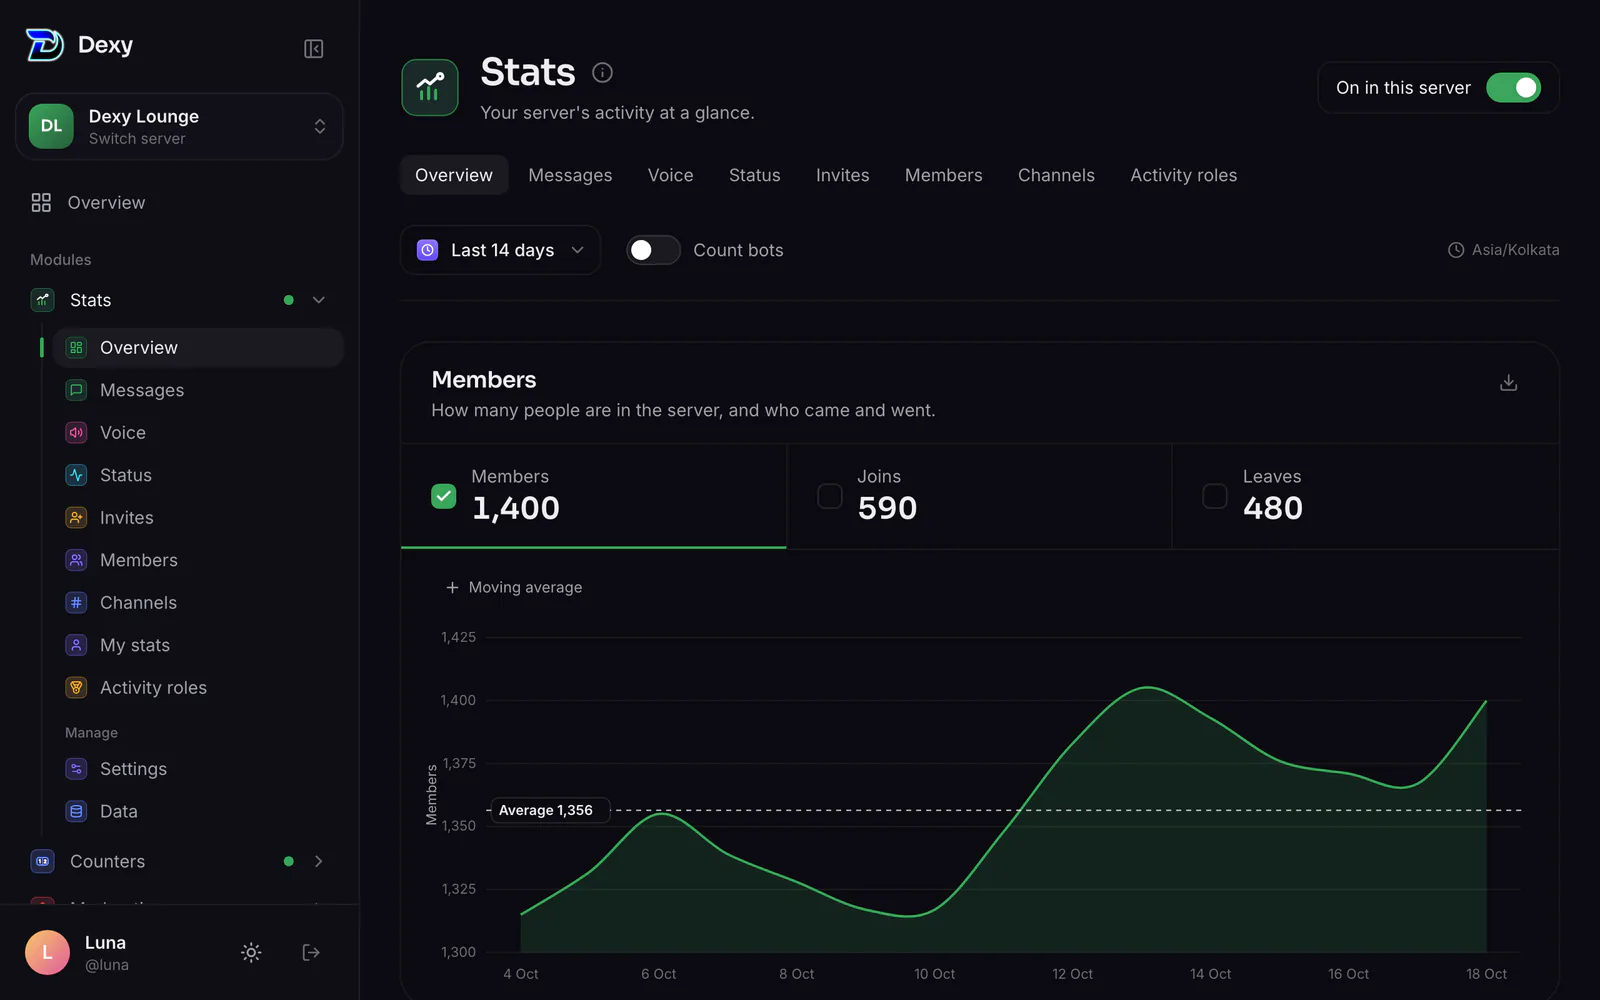Viewport: 1600px width, 1000px height.
Task: Click the Dexy logo icon
Action: pos(44,45)
